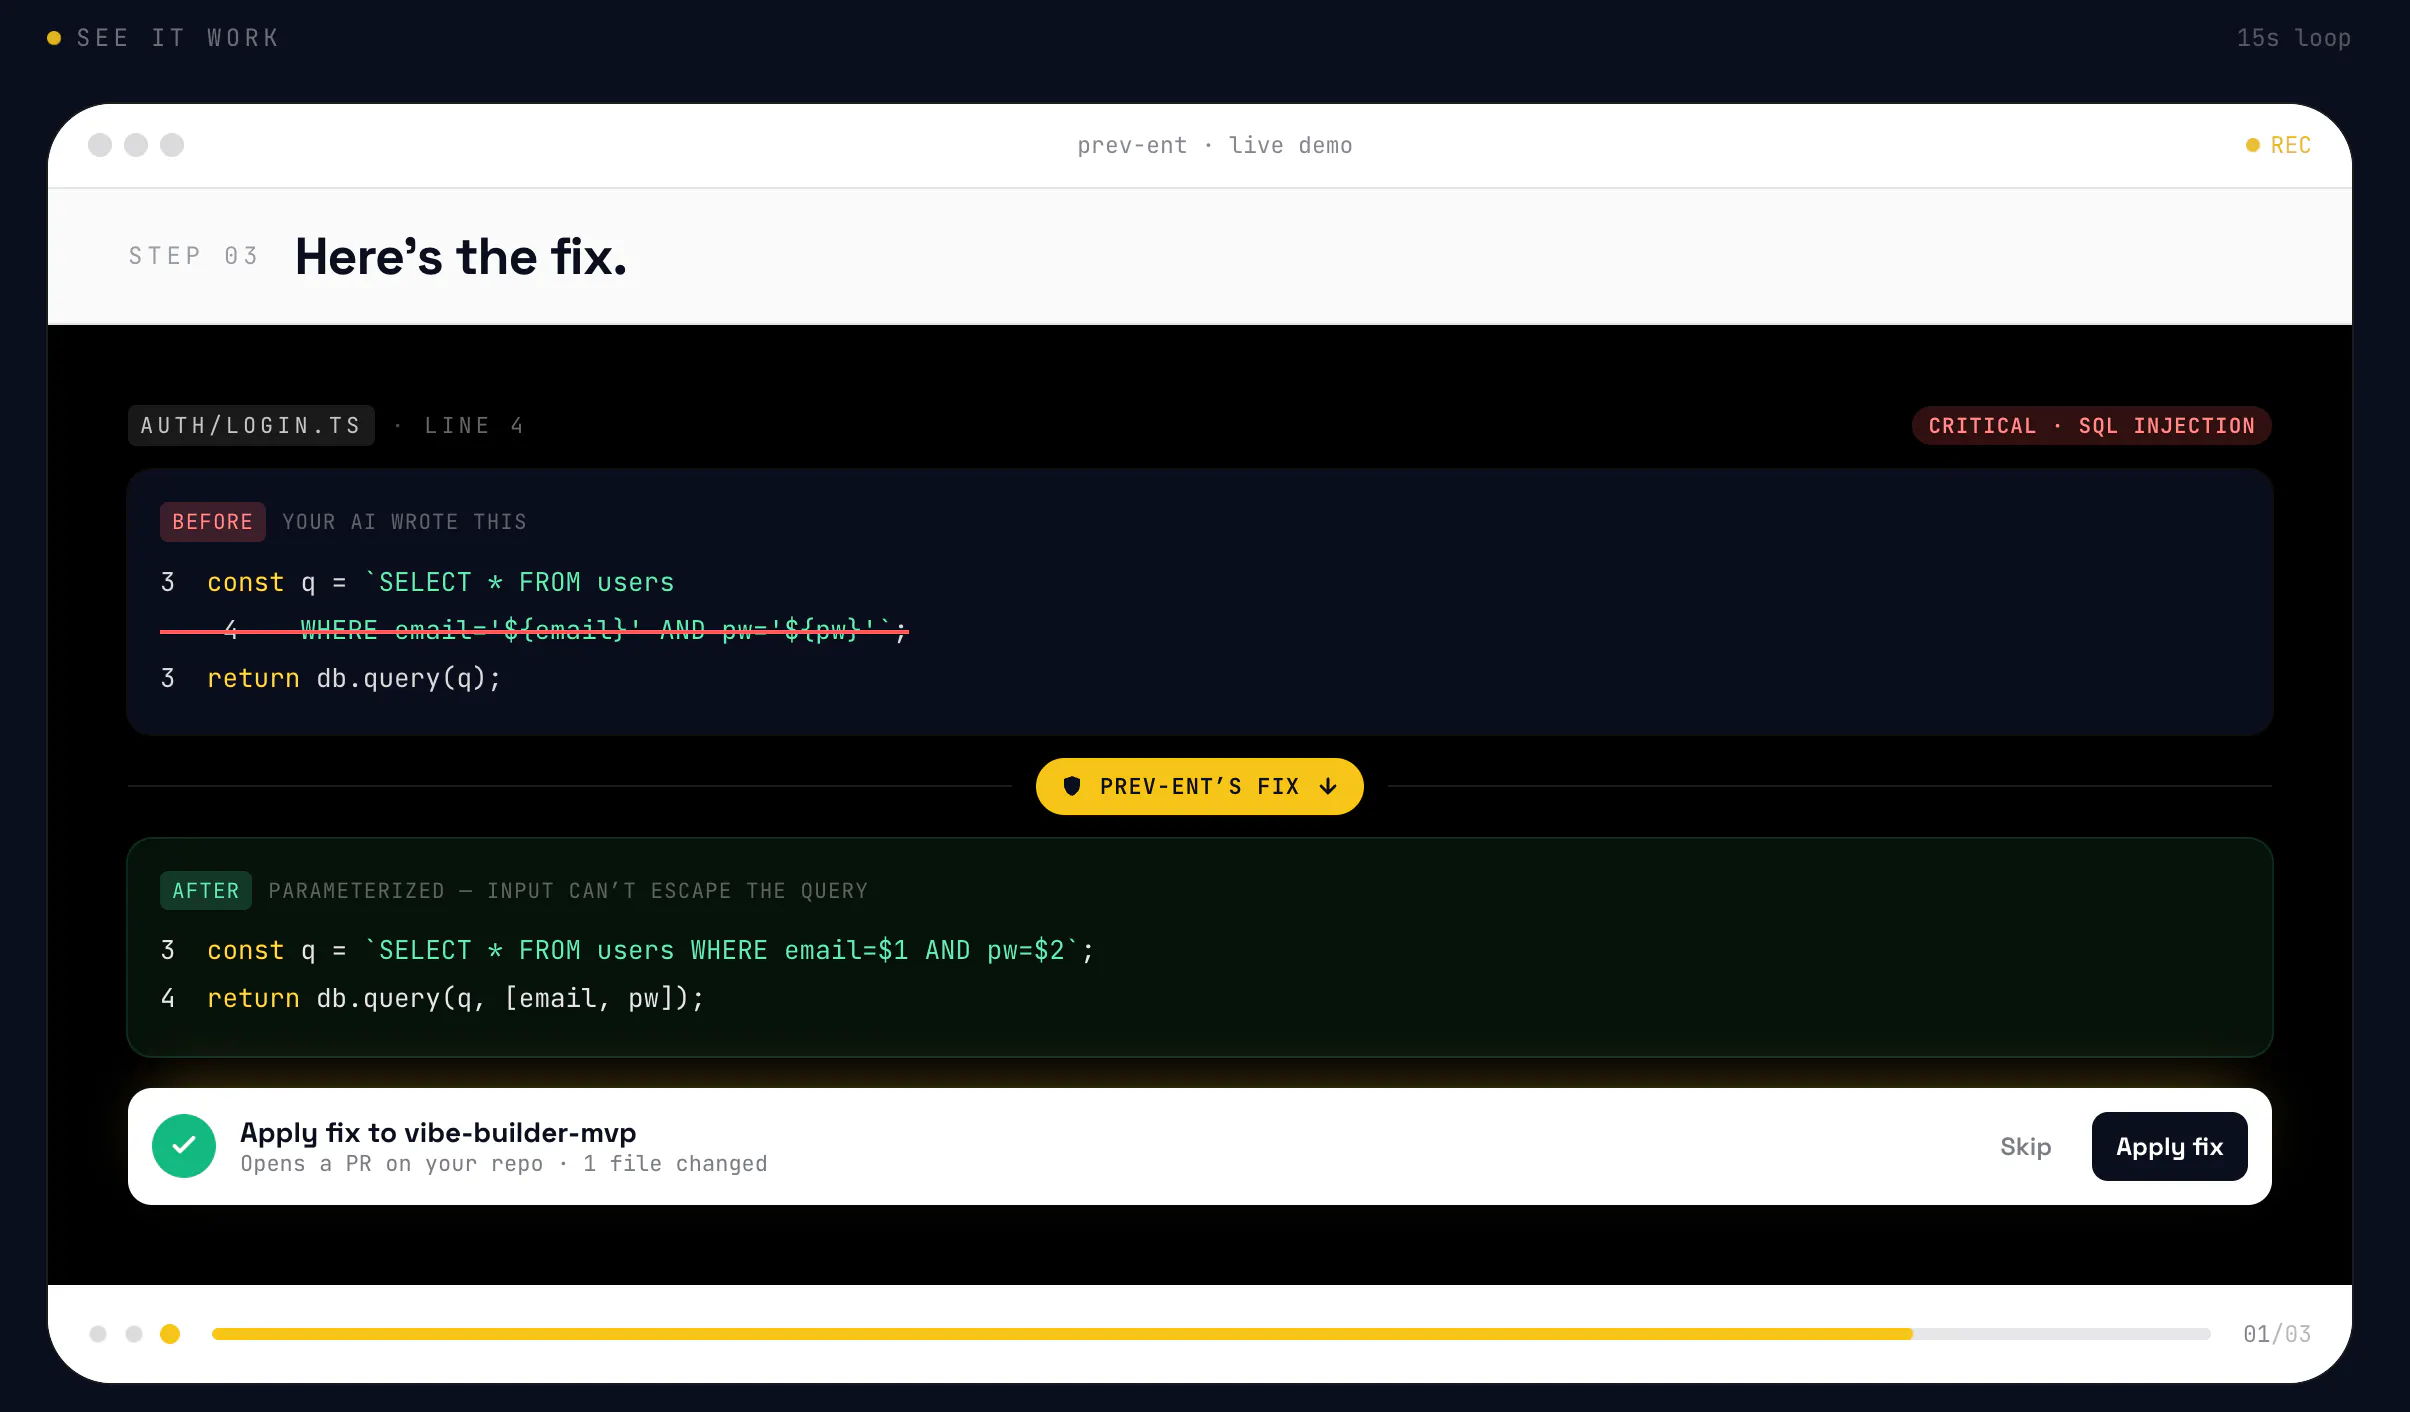
Task: Click the 'const q = `SELECT * FROM users' line in BEFORE
Action: click(x=417, y=582)
